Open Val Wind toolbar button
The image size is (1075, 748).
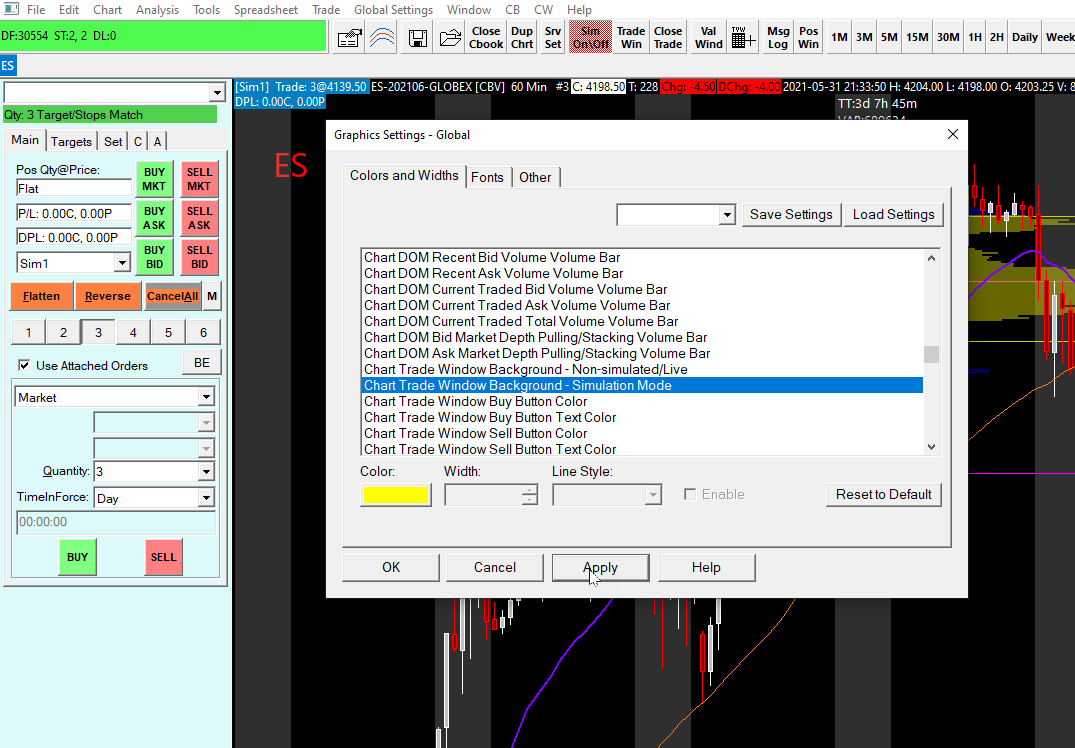click(x=708, y=38)
